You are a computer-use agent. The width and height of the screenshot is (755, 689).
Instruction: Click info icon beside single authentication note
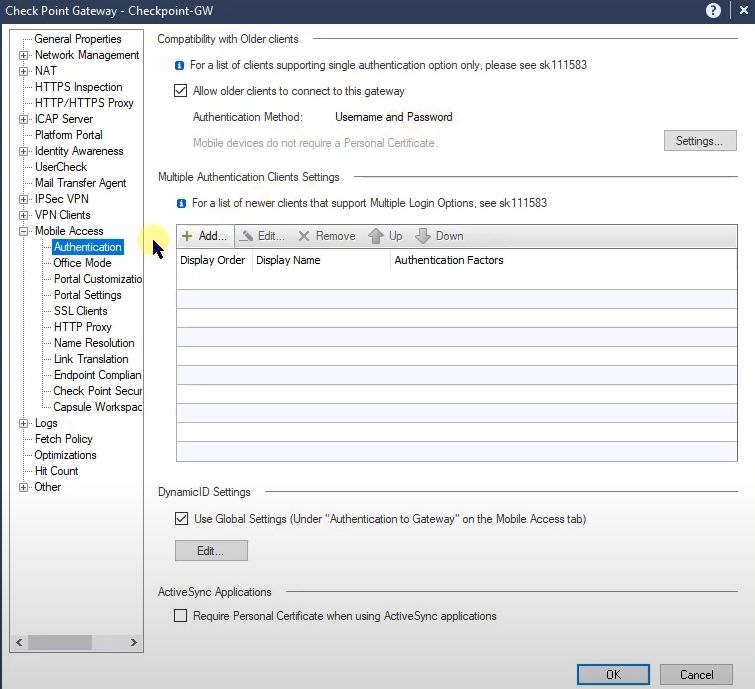179,65
